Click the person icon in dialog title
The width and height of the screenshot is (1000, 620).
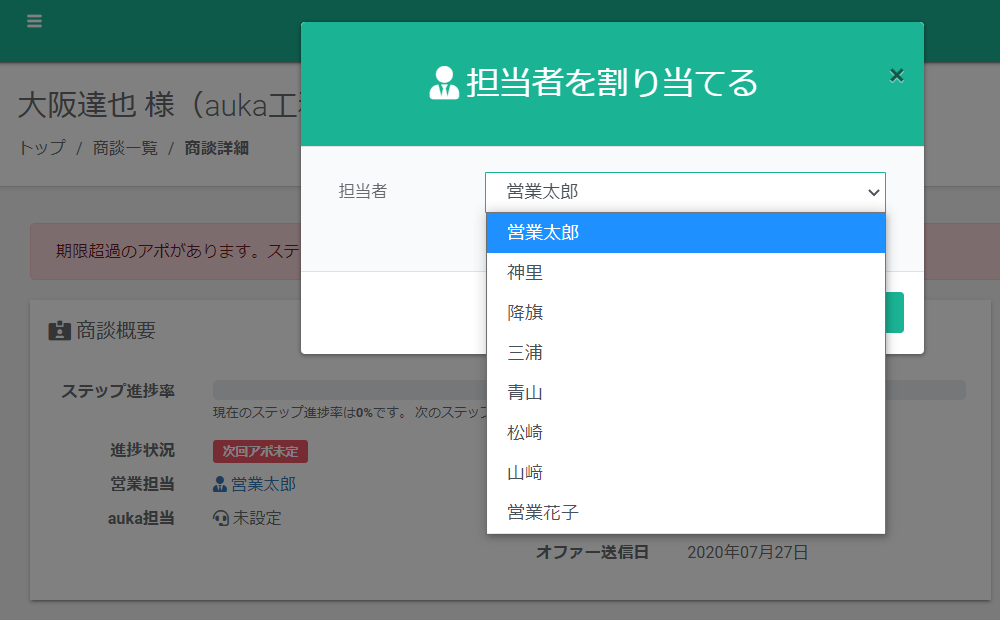(444, 83)
